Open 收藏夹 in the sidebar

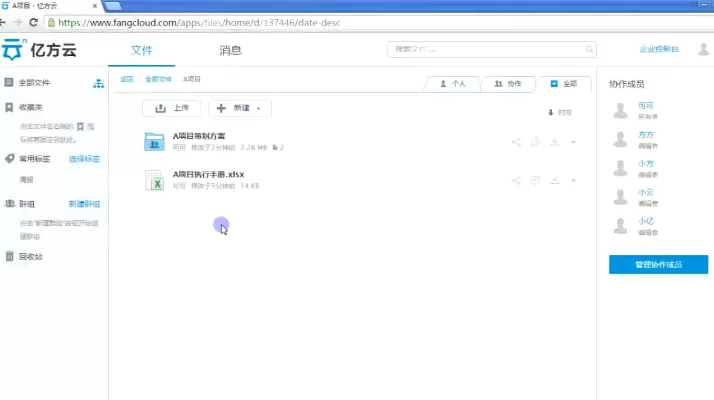coord(31,107)
